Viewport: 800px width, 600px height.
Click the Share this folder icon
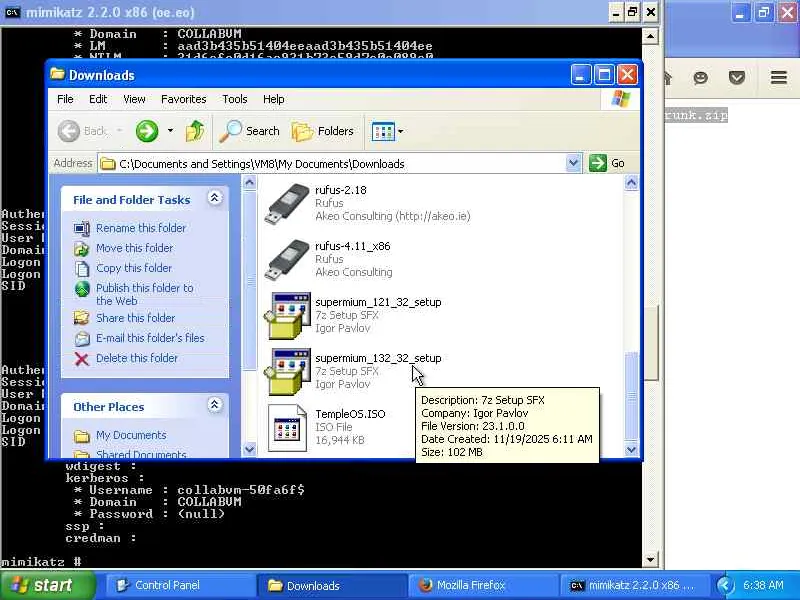(82, 318)
